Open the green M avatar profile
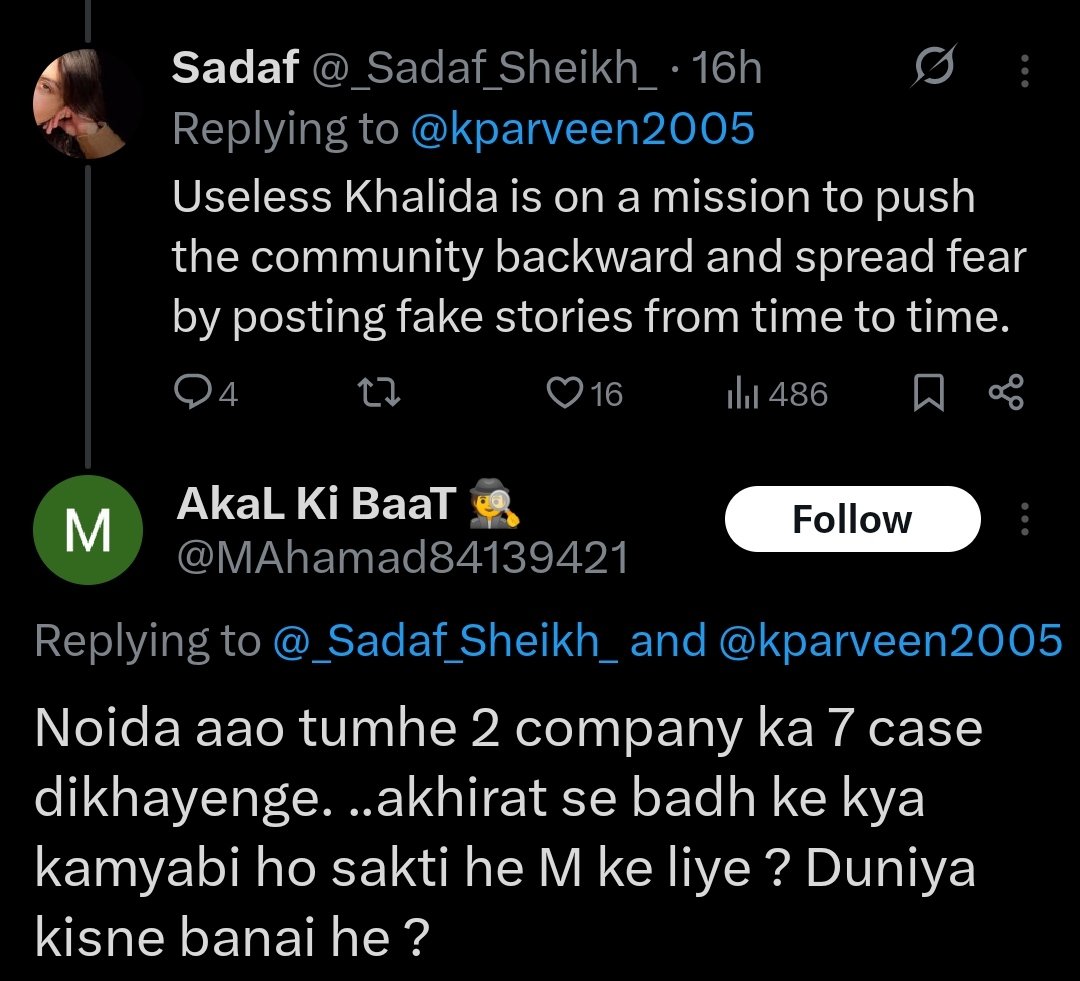 [87, 531]
